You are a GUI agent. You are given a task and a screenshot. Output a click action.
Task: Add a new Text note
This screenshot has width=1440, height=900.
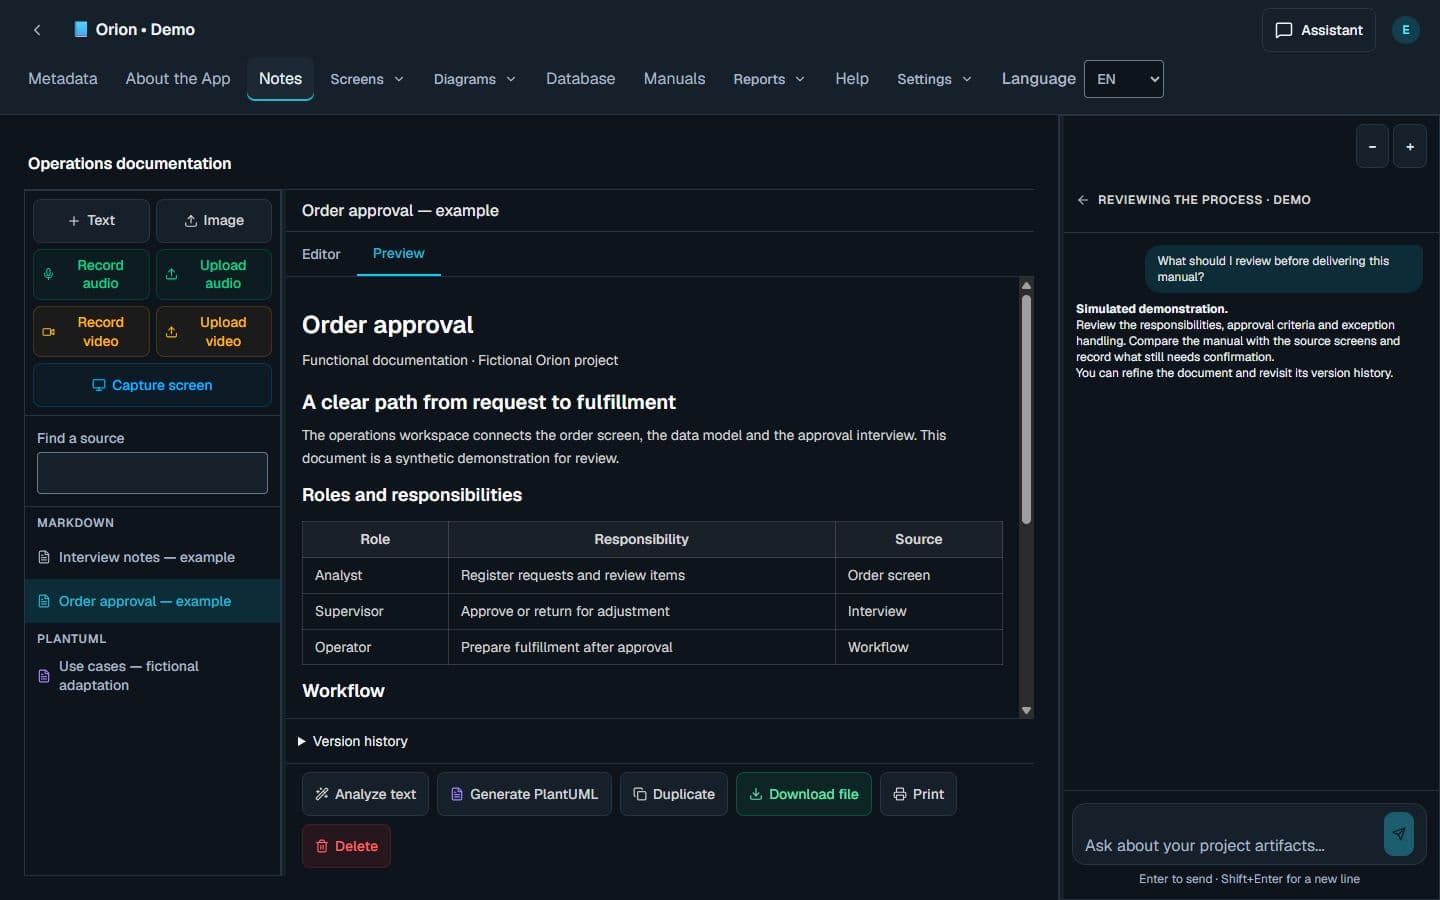(91, 221)
